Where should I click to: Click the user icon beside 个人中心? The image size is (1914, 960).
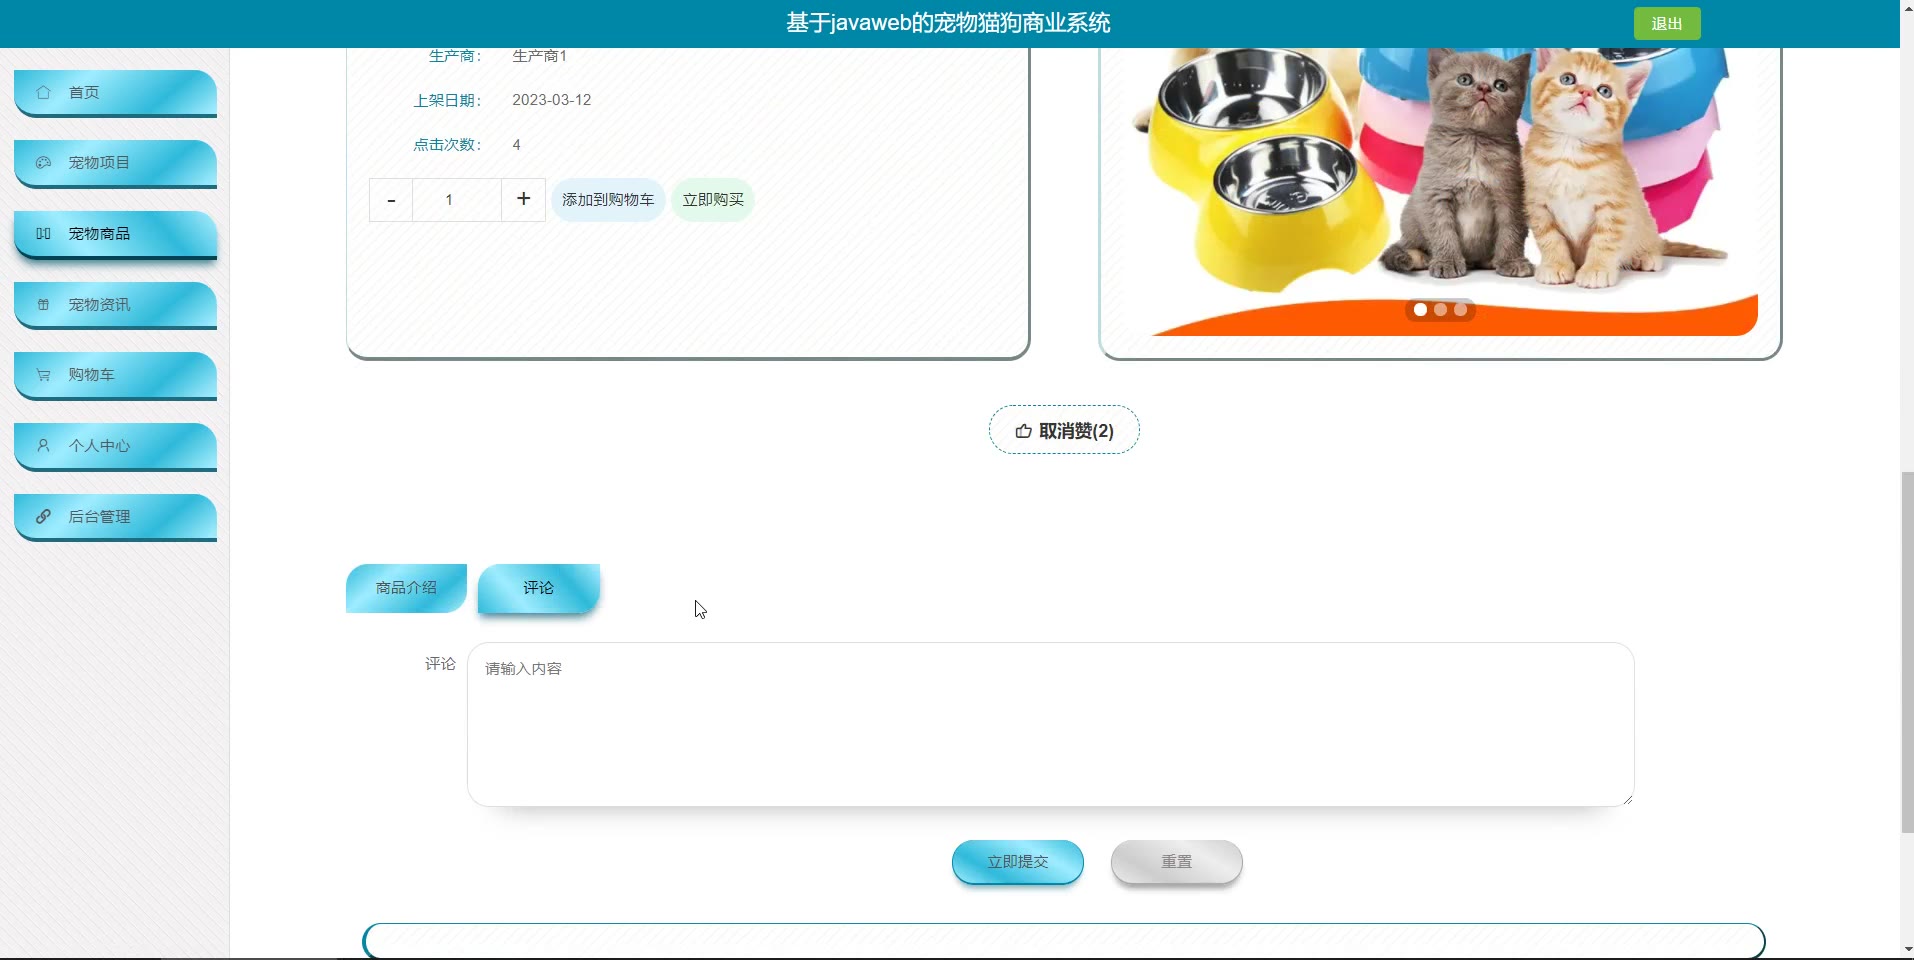(x=43, y=445)
